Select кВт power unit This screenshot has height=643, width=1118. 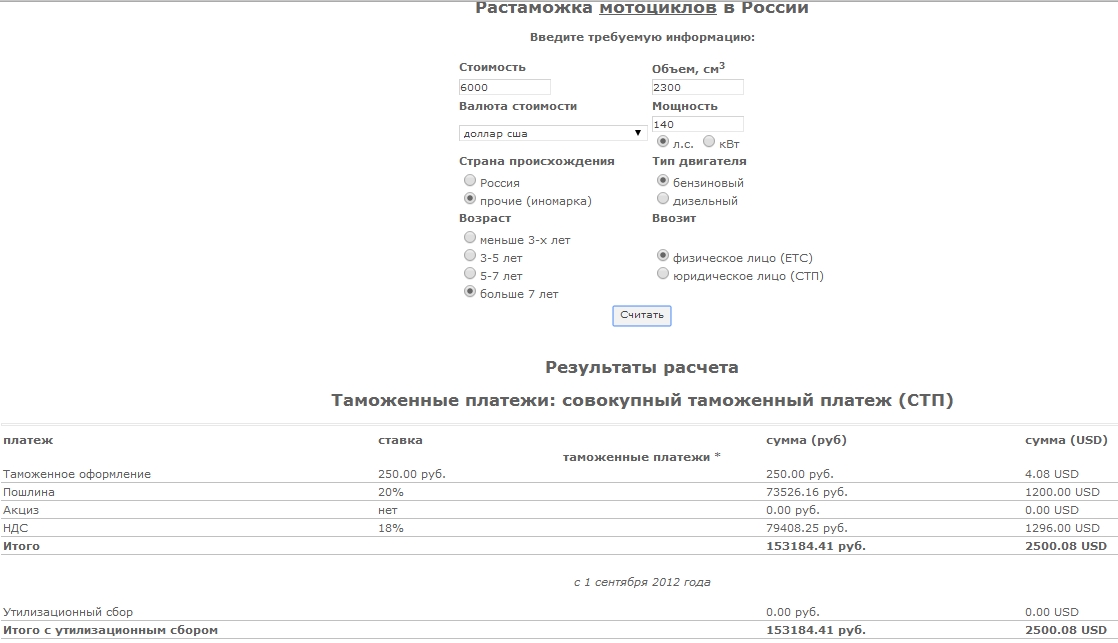[x=709, y=142]
